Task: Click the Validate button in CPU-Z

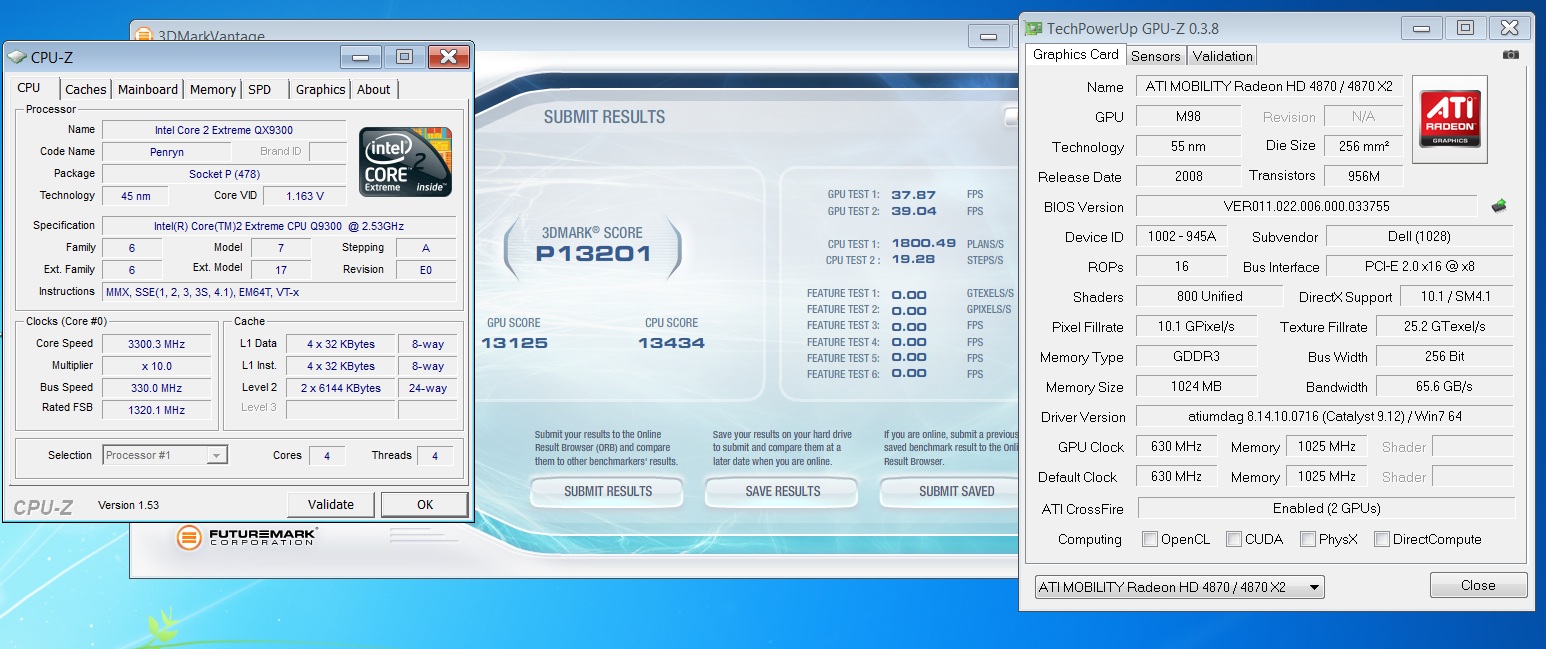Action: click(331, 504)
